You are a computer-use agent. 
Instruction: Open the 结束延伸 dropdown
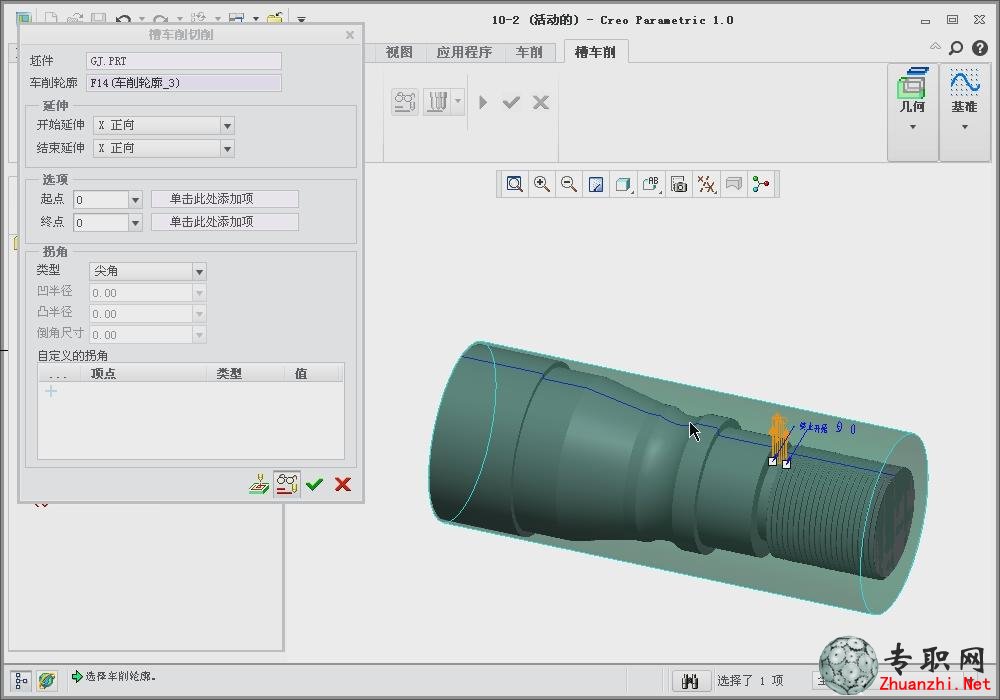click(x=227, y=149)
